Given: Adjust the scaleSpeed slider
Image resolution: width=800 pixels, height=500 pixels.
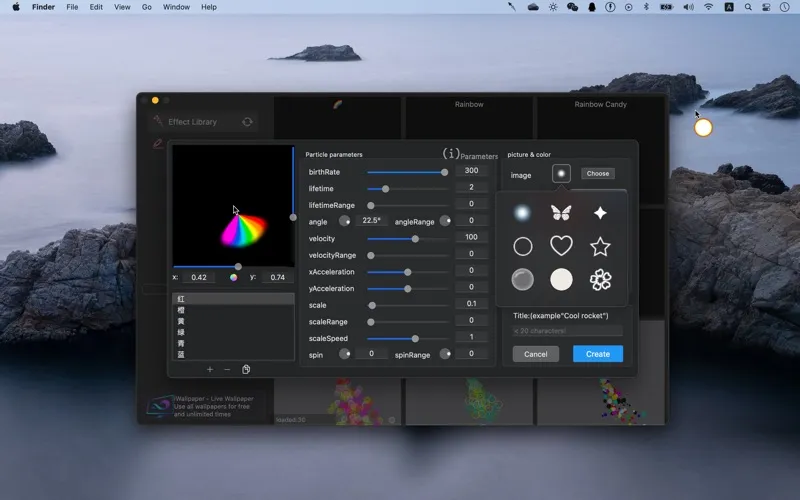Looking at the screenshot, I should [408, 339].
